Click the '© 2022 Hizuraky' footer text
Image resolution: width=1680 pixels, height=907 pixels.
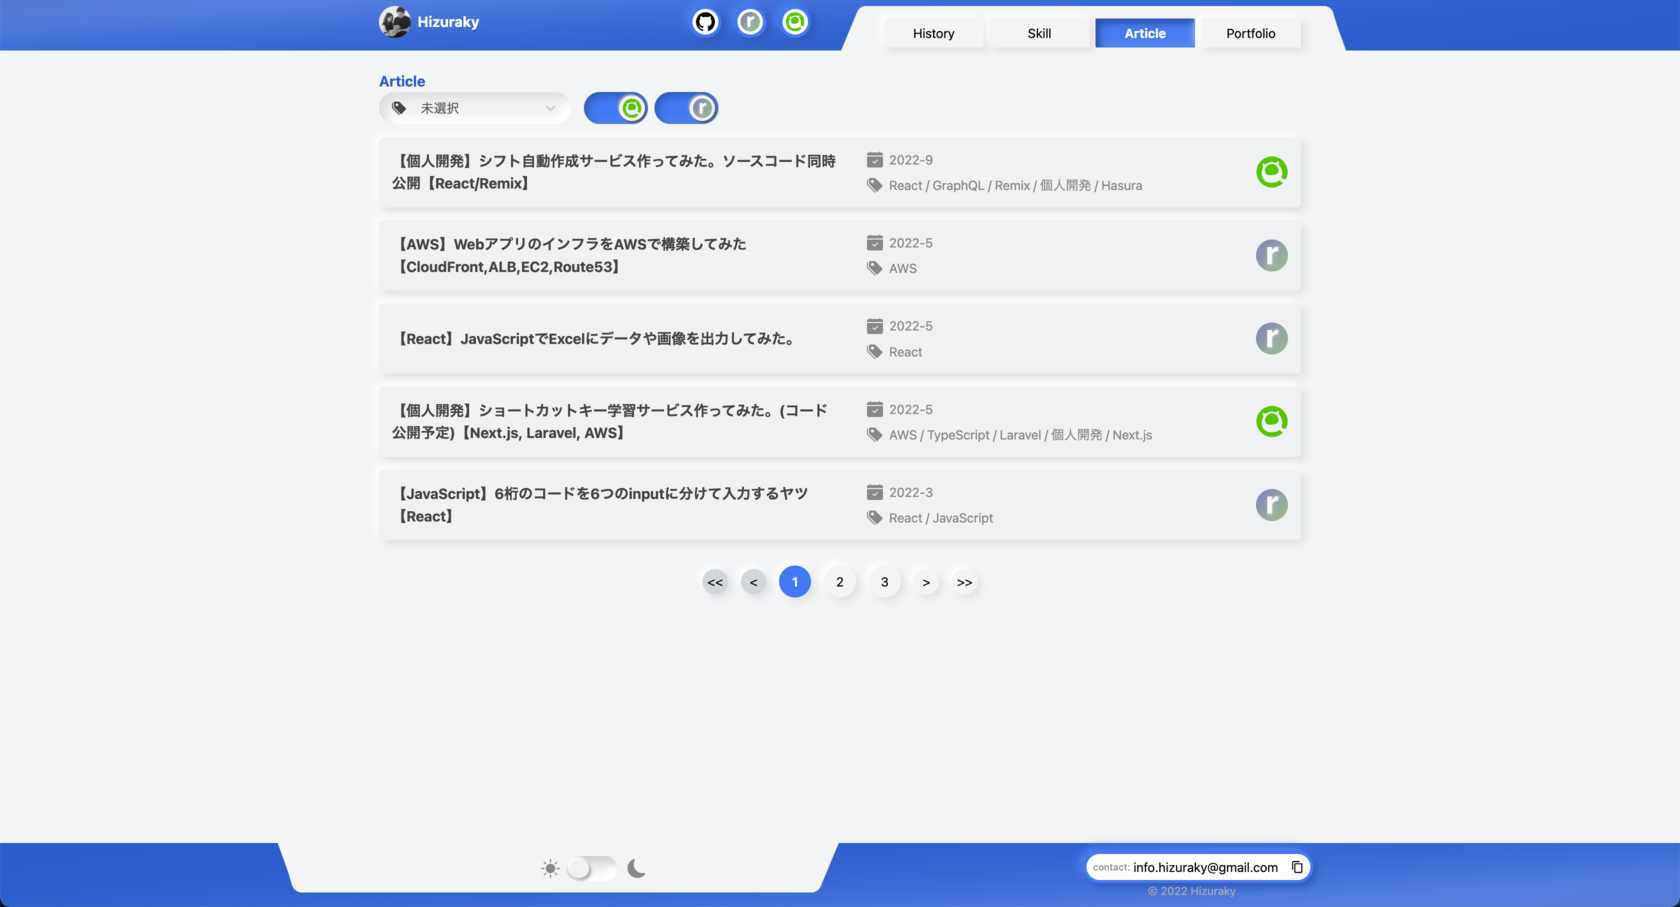(1191, 891)
